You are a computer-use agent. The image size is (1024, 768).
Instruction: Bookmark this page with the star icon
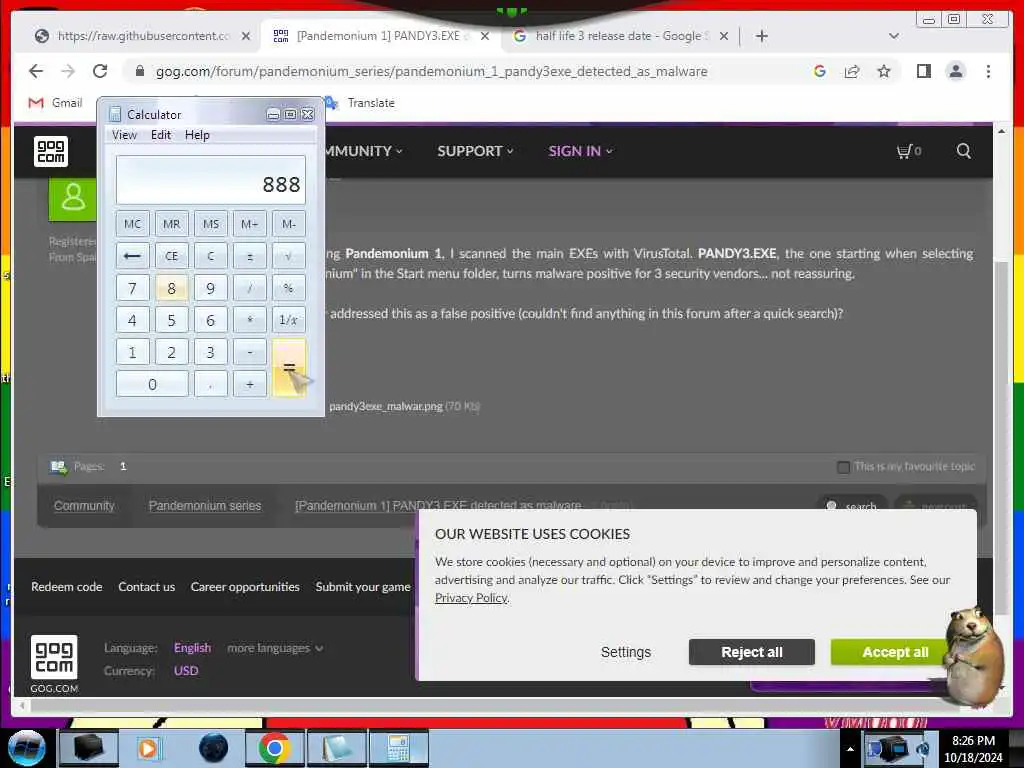tap(884, 71)
